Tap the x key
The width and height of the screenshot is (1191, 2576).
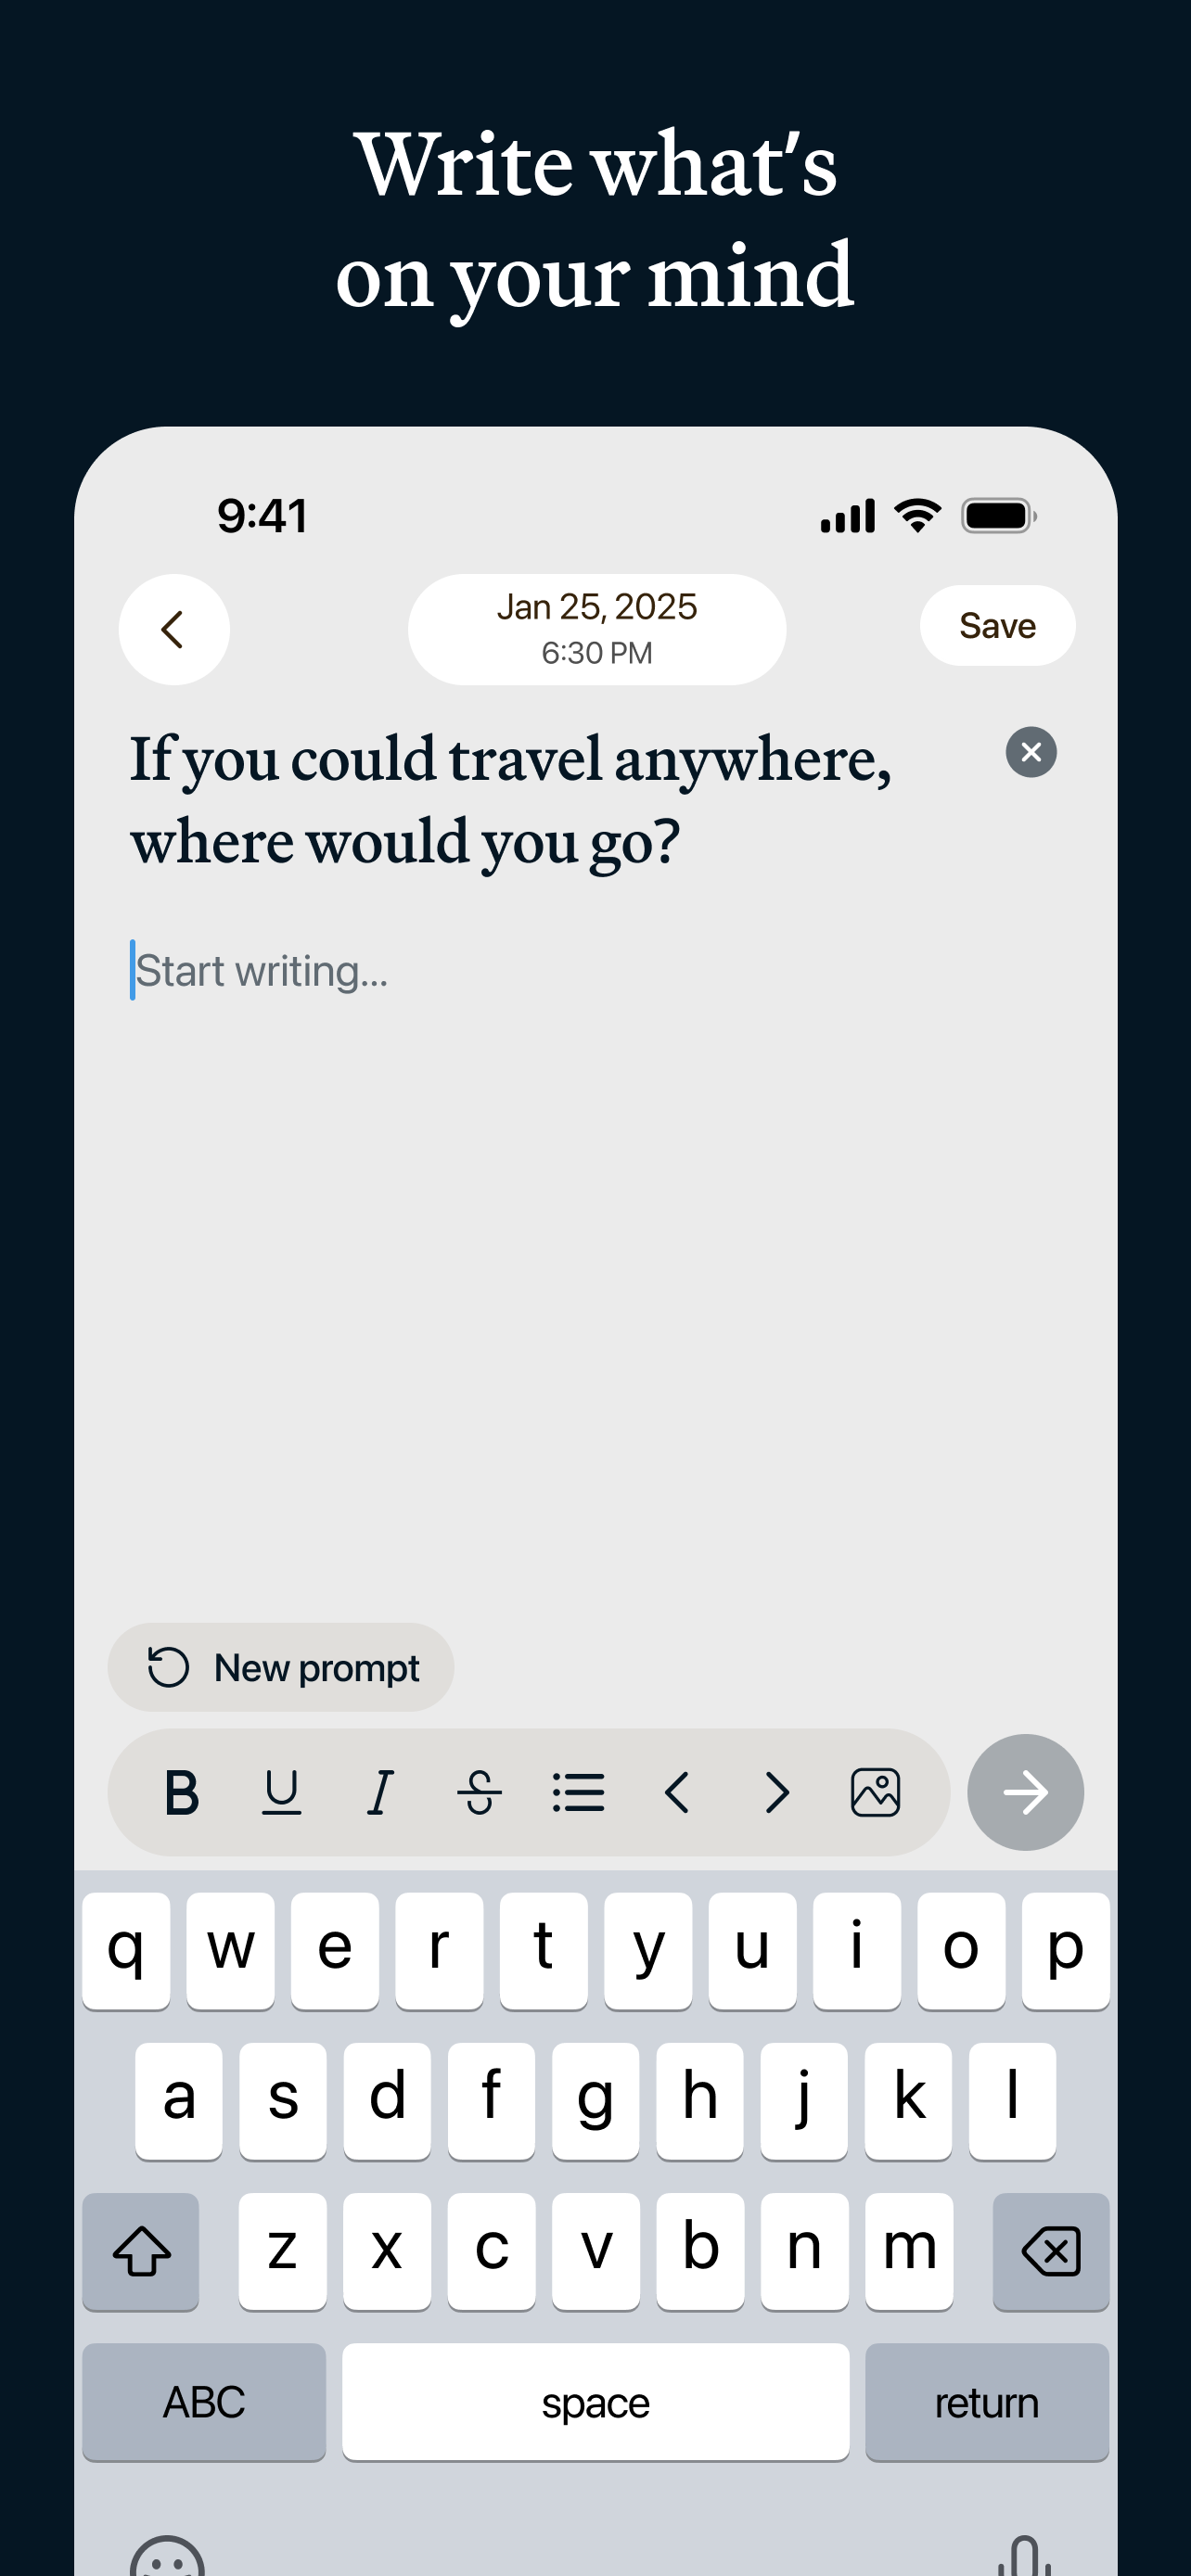387,2251
